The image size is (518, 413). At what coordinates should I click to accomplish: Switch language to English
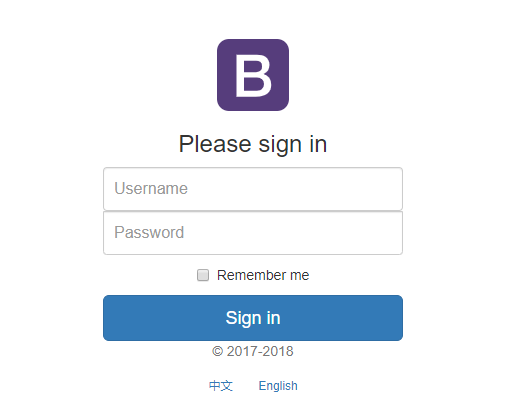click(x=278, y=386)
